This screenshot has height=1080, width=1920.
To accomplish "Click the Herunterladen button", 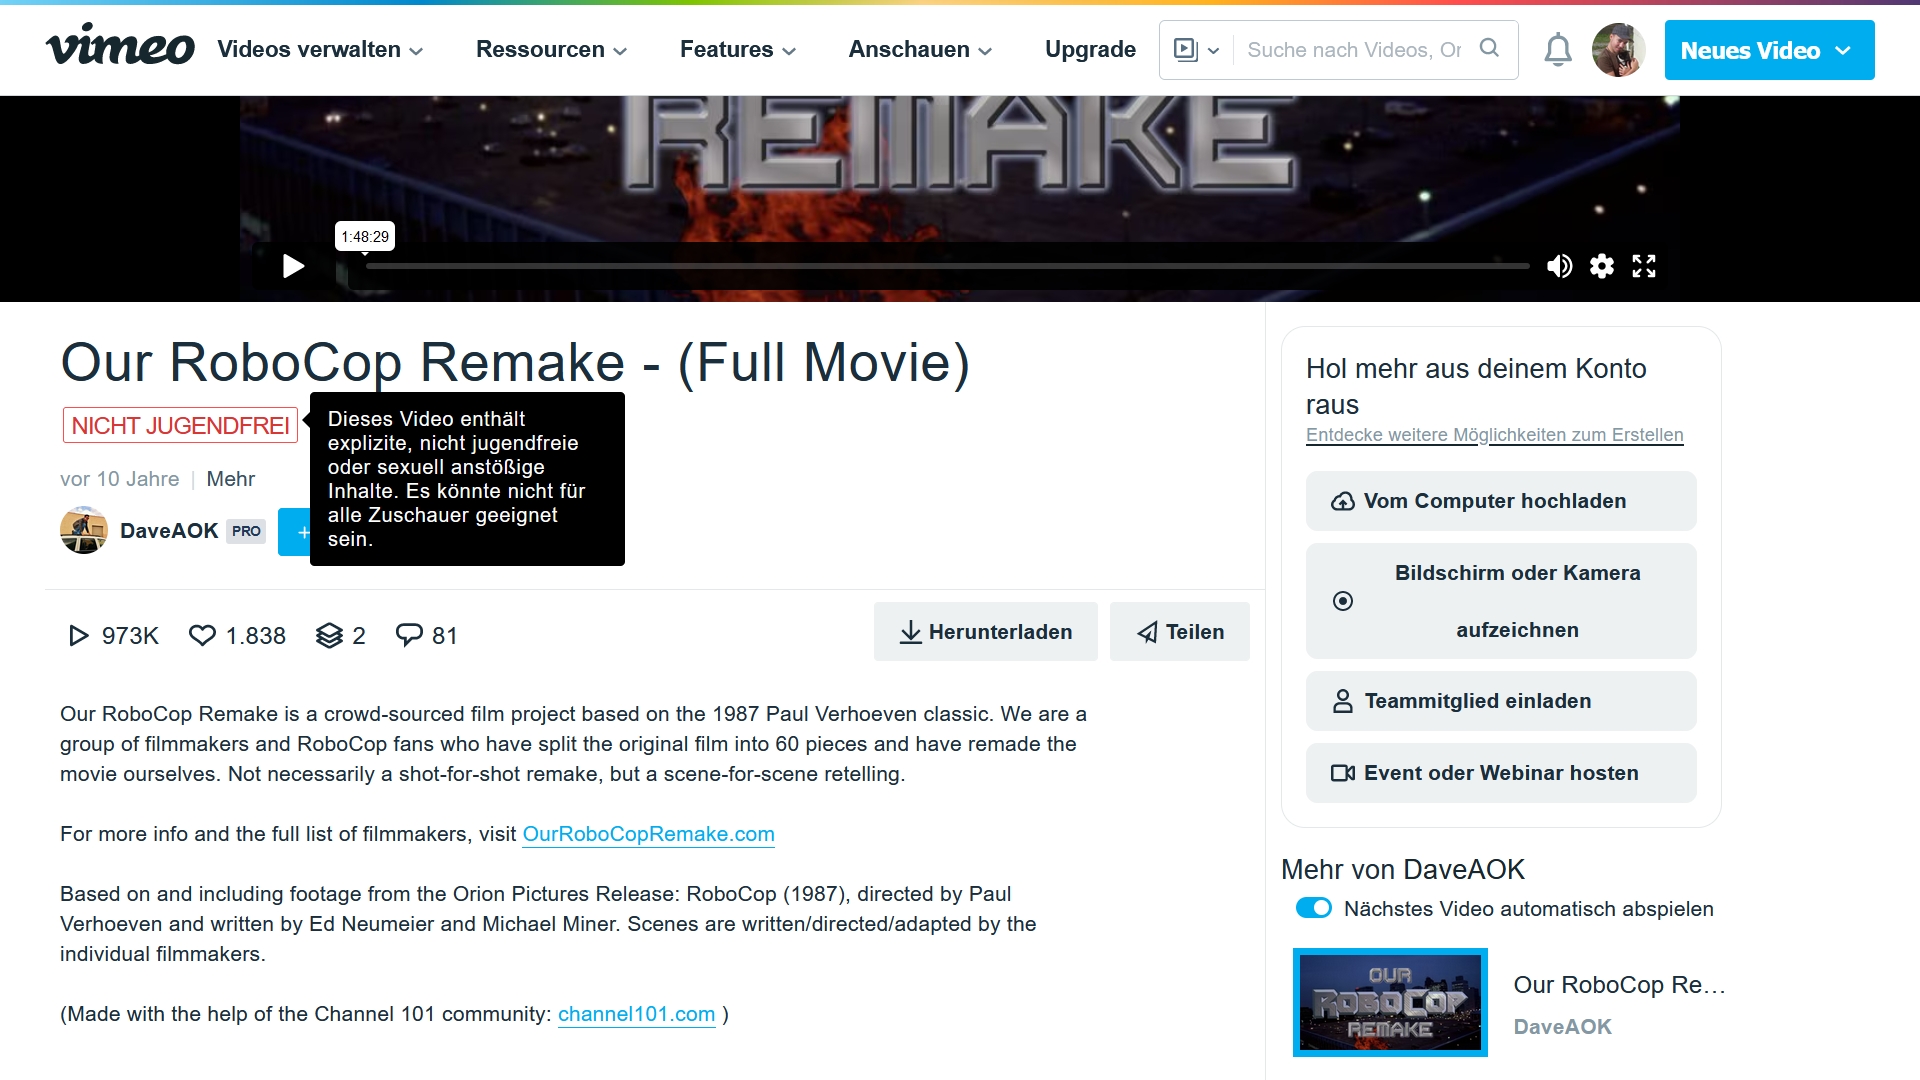I will (985, 632).
